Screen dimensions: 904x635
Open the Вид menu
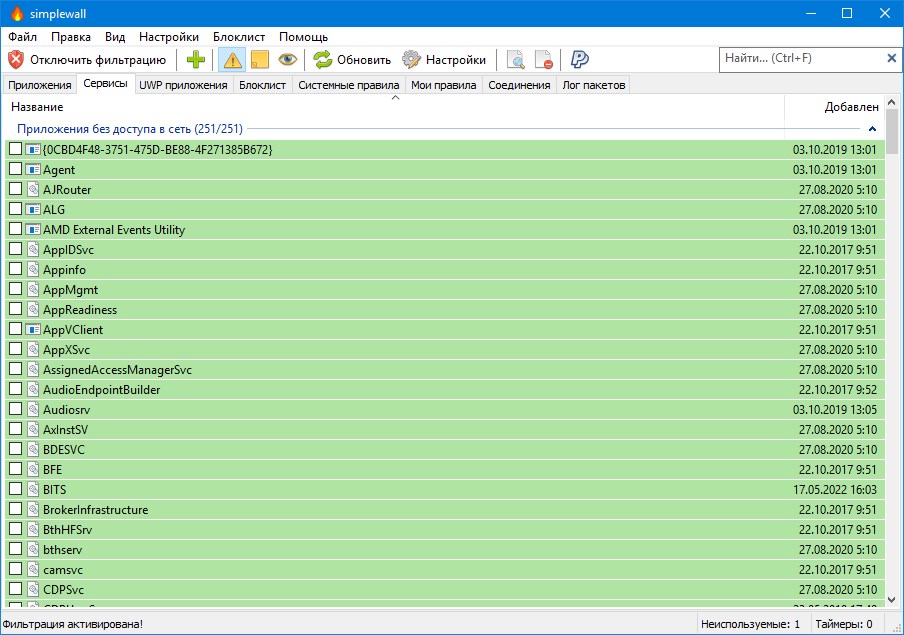pos(115,37)
